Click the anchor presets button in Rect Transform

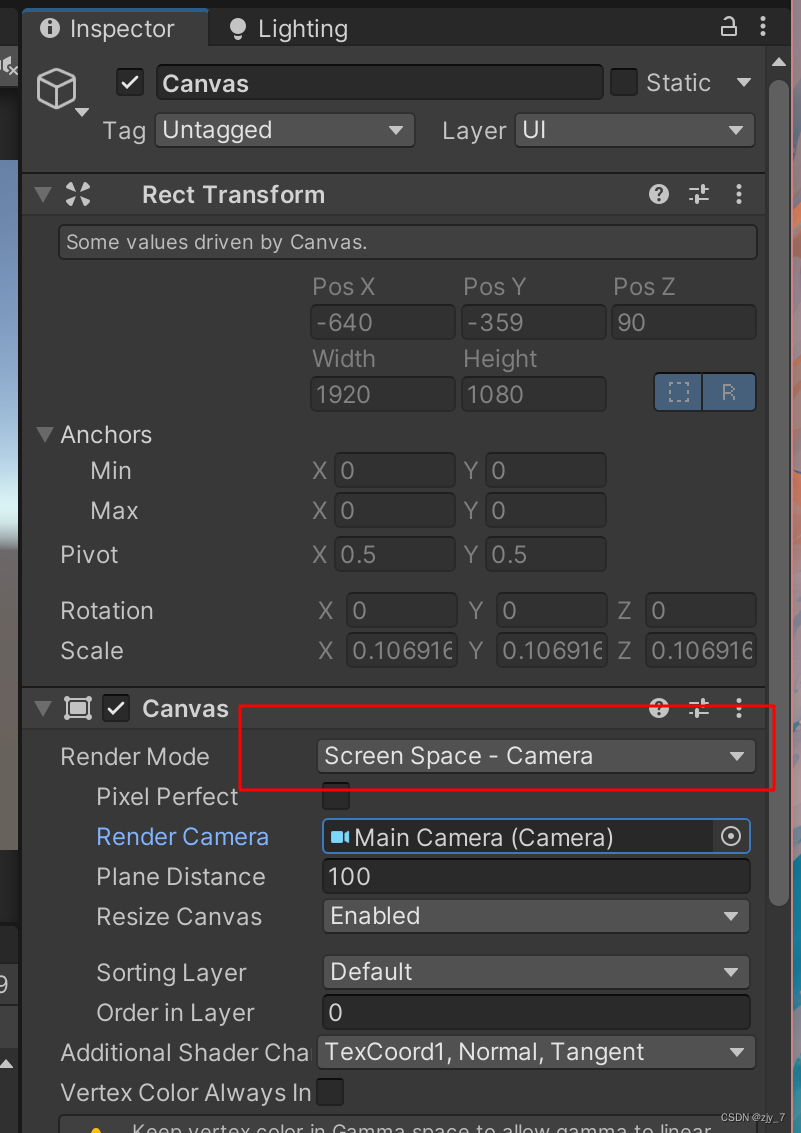678,392
